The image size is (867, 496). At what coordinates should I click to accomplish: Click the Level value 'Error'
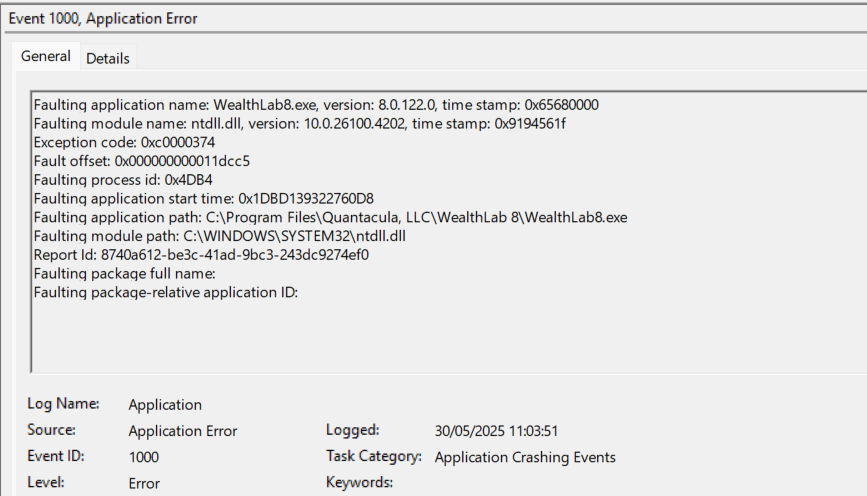tap(144, 483)
